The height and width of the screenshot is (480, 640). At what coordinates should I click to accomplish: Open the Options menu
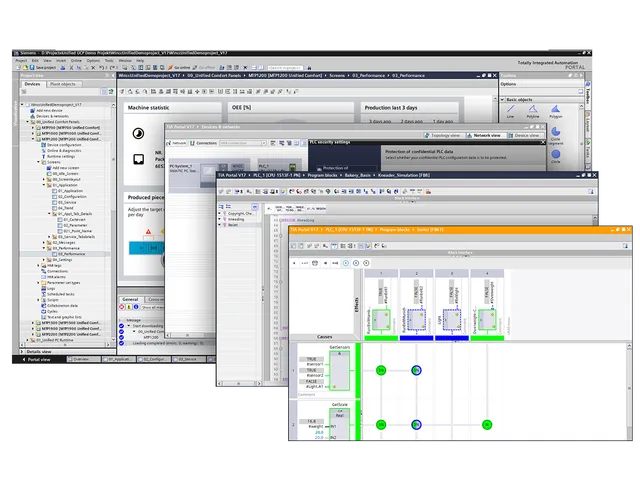(x=93, y=60)
